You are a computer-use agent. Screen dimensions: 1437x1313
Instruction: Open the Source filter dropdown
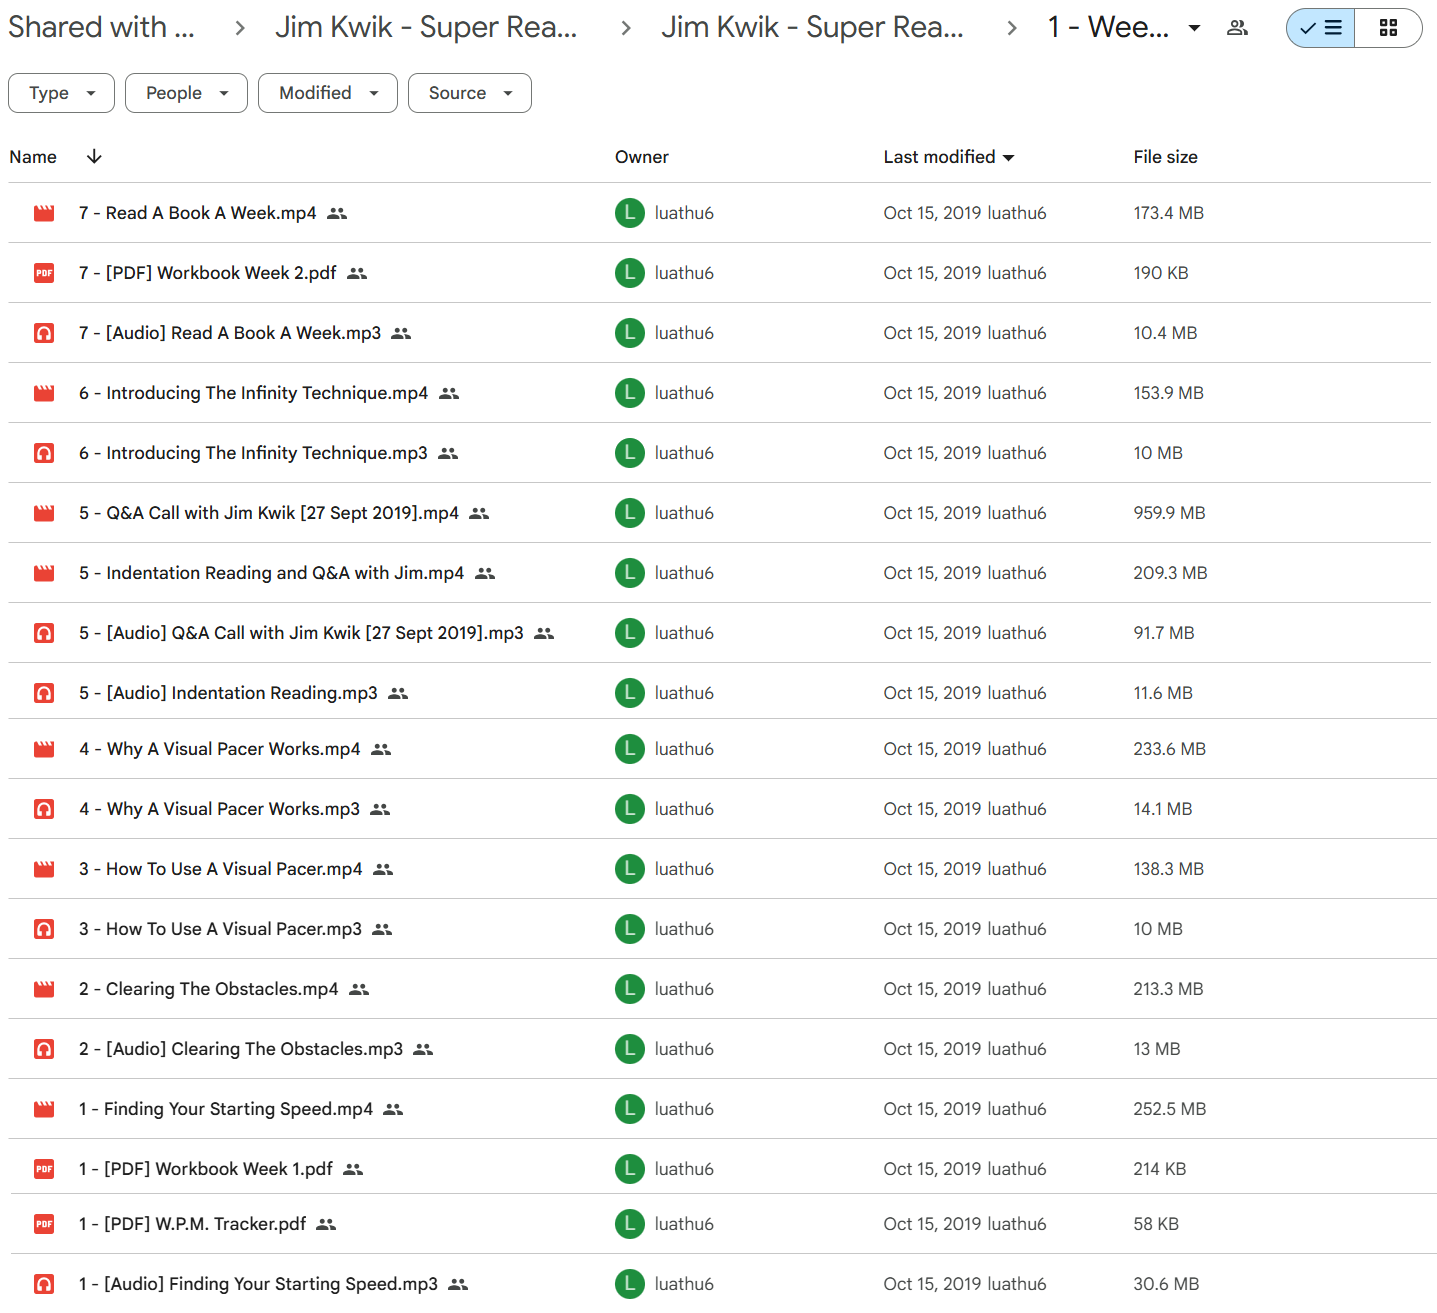pyautogui.click(x=470, y=93)
